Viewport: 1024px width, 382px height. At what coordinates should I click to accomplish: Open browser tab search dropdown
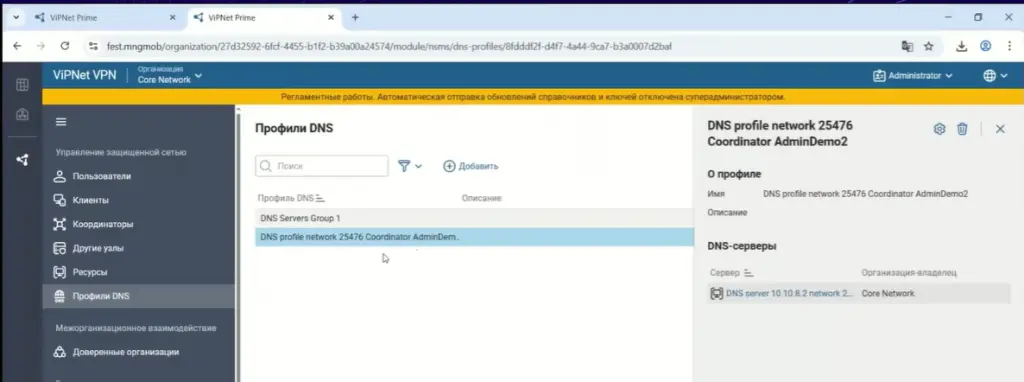pos(16,18)
